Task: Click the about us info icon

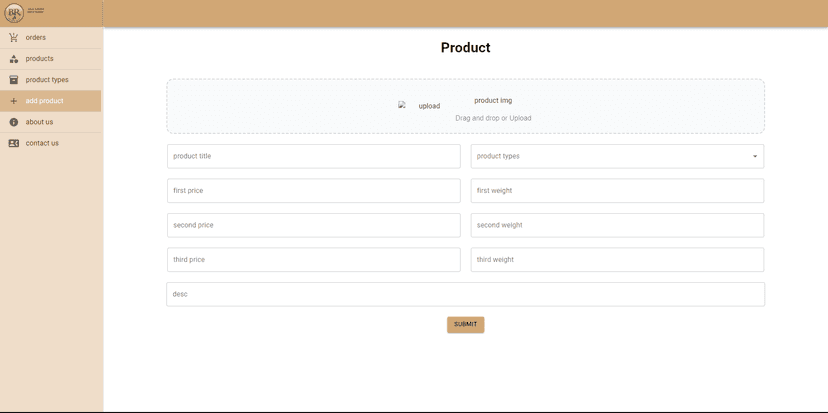Action: pyautogui.click(x=14, y=122)
